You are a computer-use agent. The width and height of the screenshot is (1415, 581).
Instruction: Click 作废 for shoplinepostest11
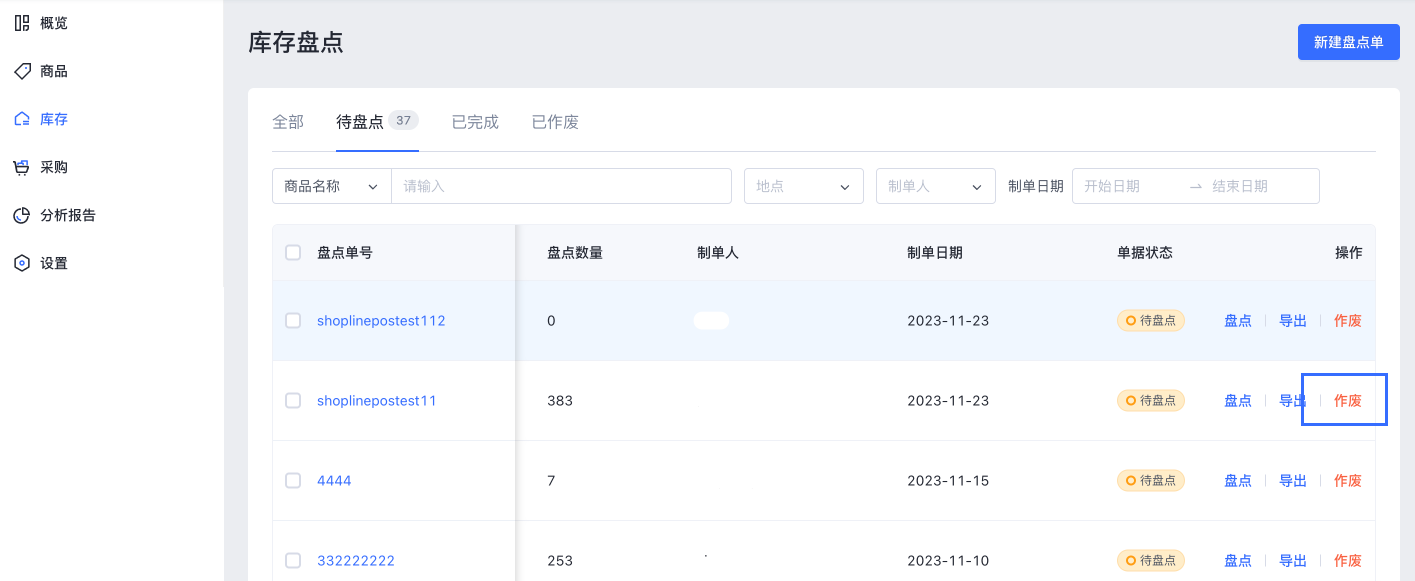point(1348,401)
